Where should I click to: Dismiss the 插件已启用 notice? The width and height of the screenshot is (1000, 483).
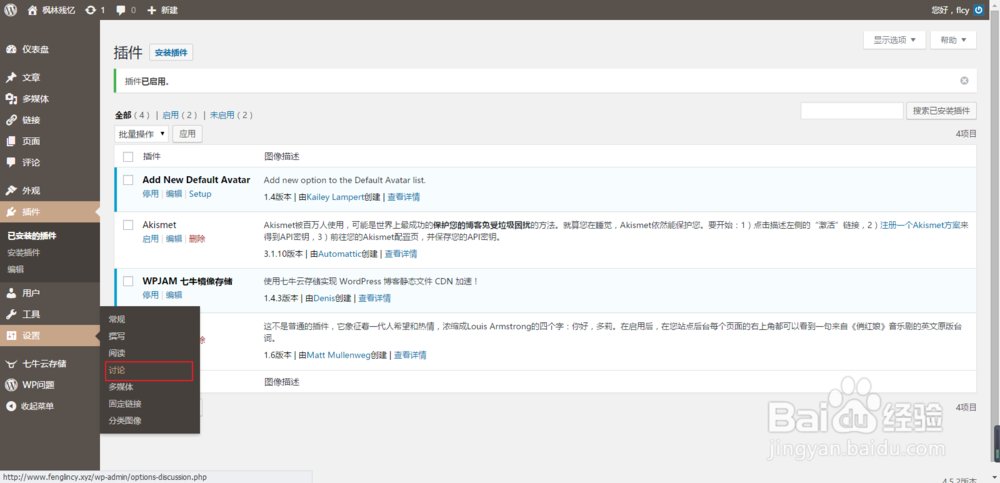tap(964, 81)
